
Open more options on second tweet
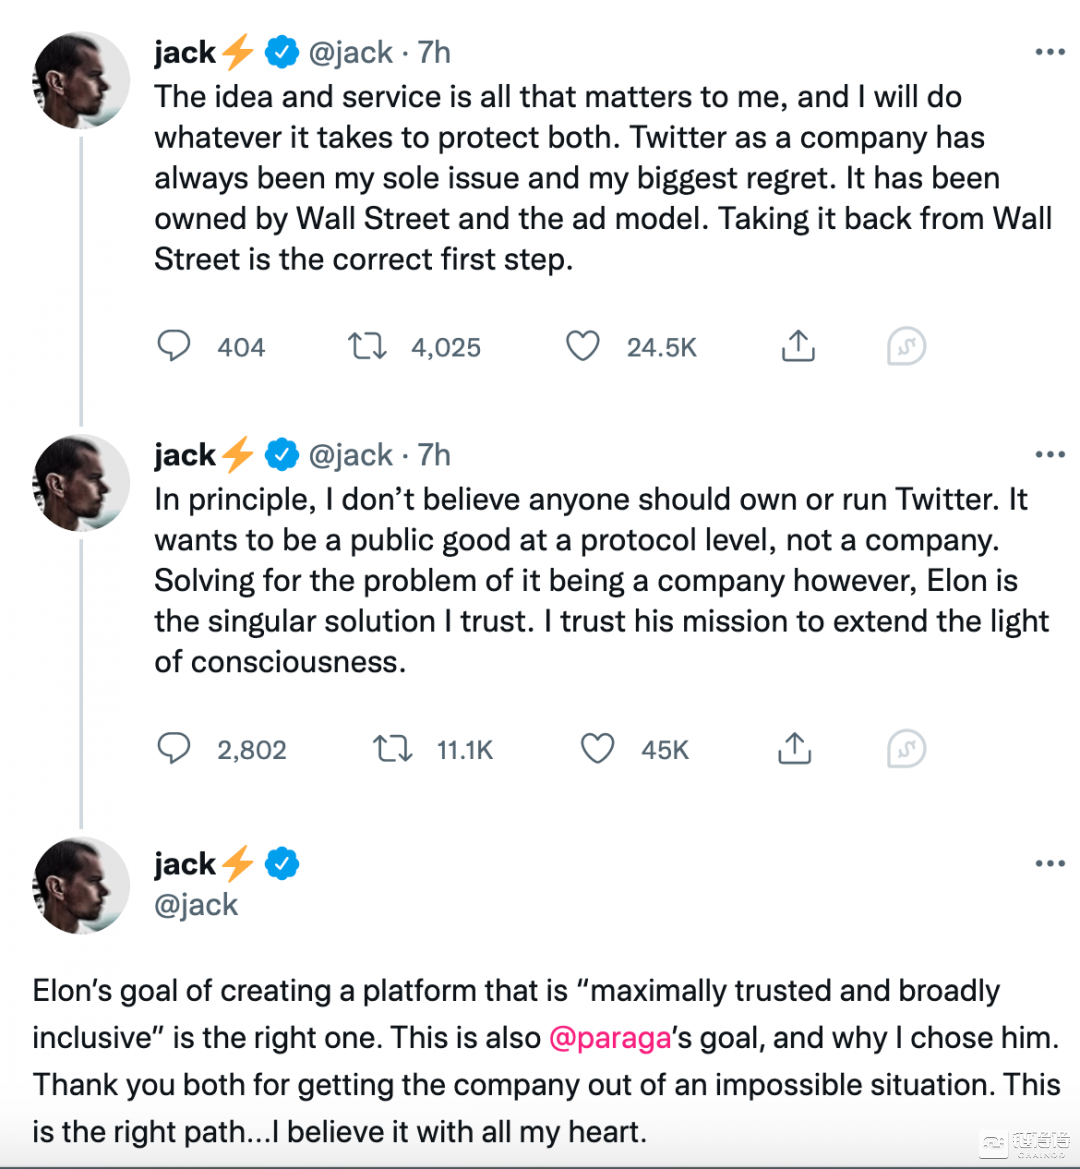pos(1050,455)
